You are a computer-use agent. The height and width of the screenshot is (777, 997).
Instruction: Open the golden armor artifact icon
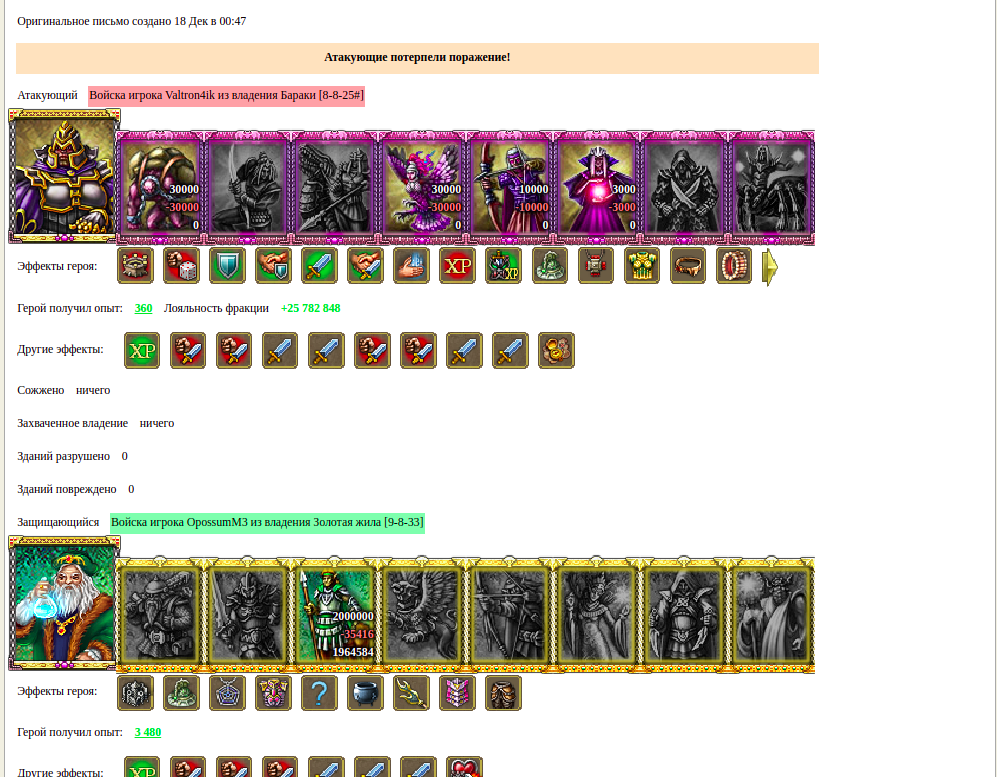click(x=642, y=266)
